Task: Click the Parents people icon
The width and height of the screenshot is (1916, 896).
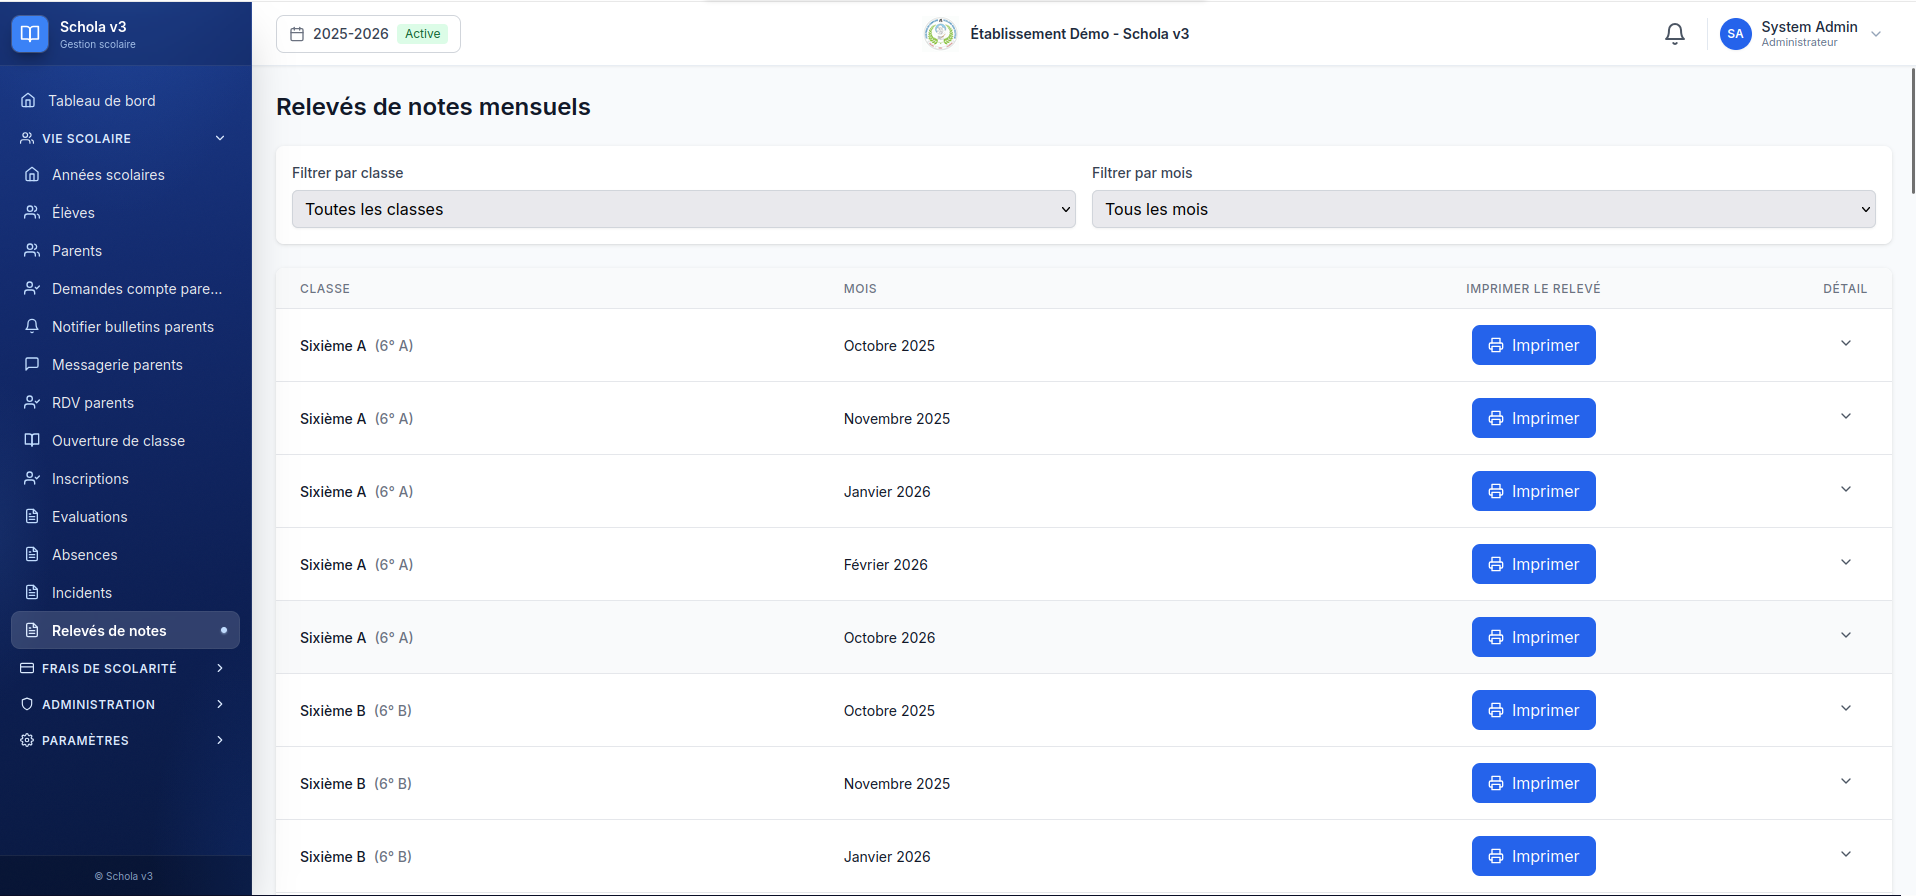Action: pyautogui.click(x=32, y=250)
